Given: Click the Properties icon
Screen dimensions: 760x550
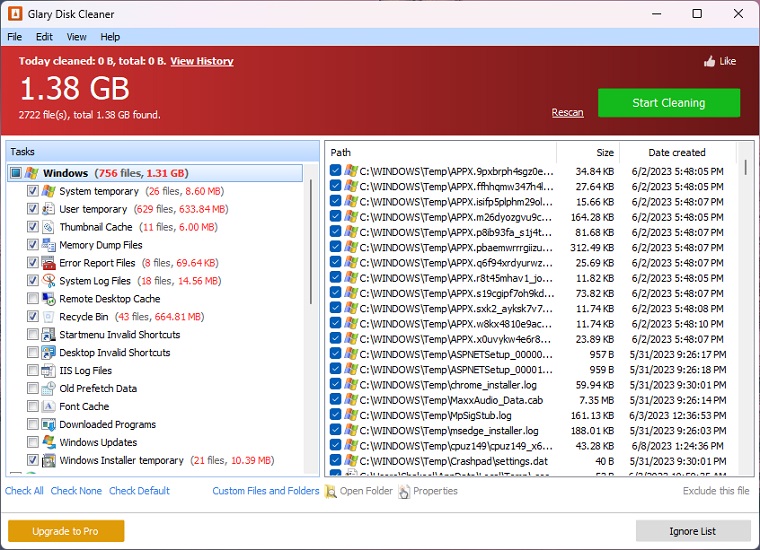Looking at the screenshot, I should (404, 491).
